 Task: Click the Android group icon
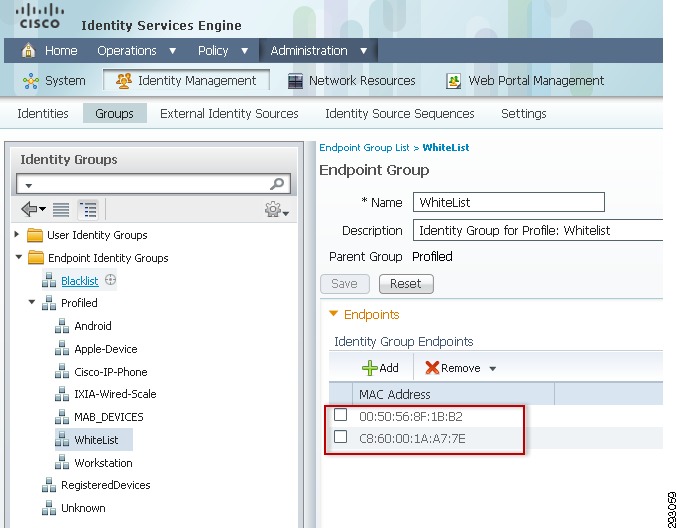tap(62, 326)
